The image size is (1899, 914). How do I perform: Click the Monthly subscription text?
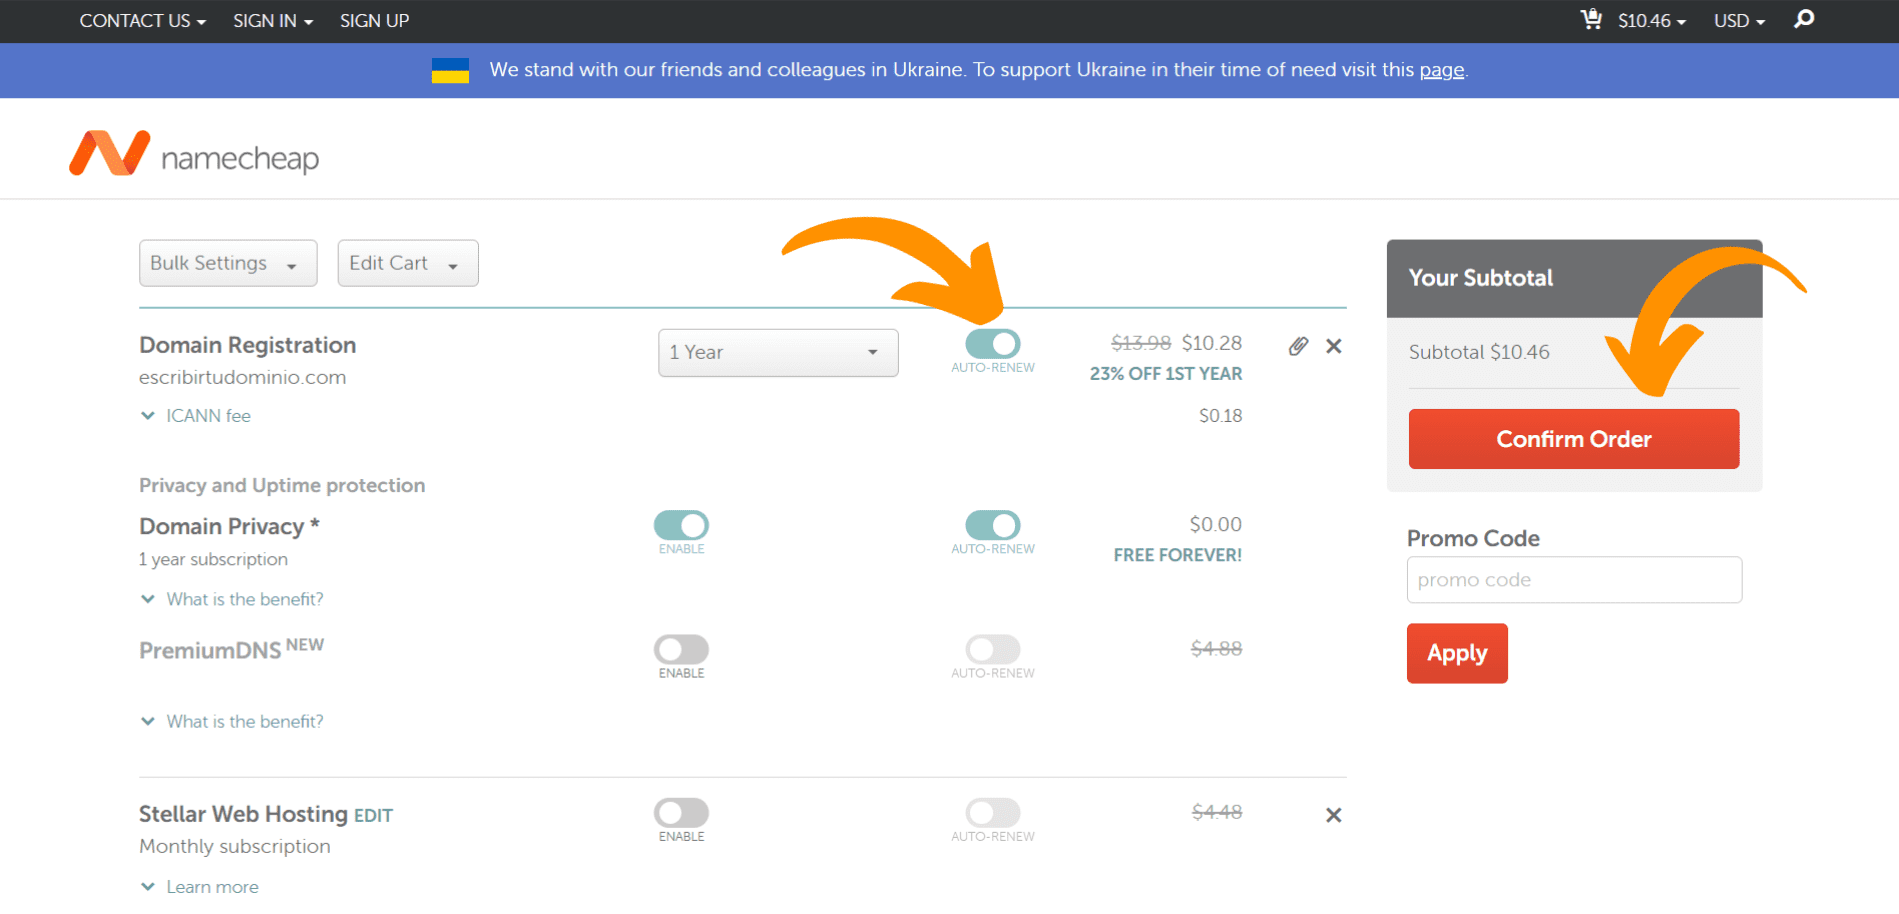pyautogui.click(x=235, y=847)
